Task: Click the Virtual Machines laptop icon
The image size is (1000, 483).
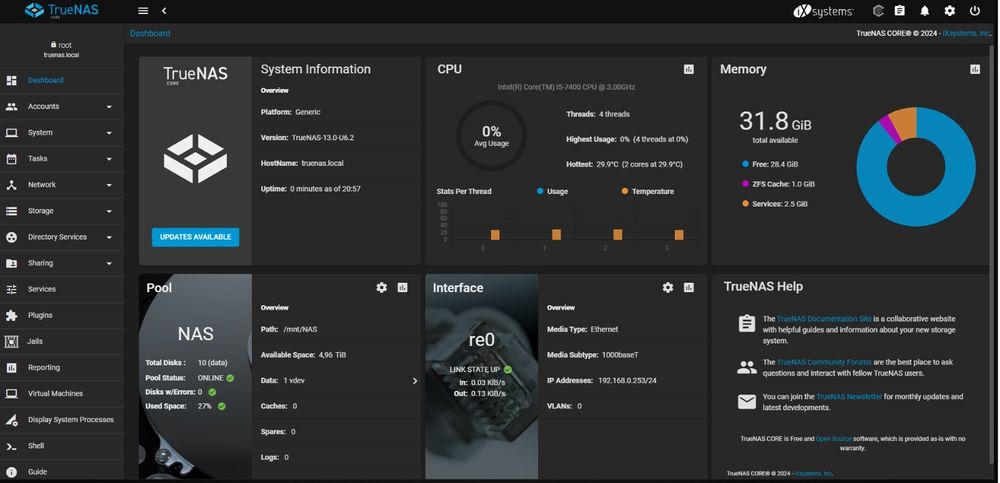Action: pos(11,394)
